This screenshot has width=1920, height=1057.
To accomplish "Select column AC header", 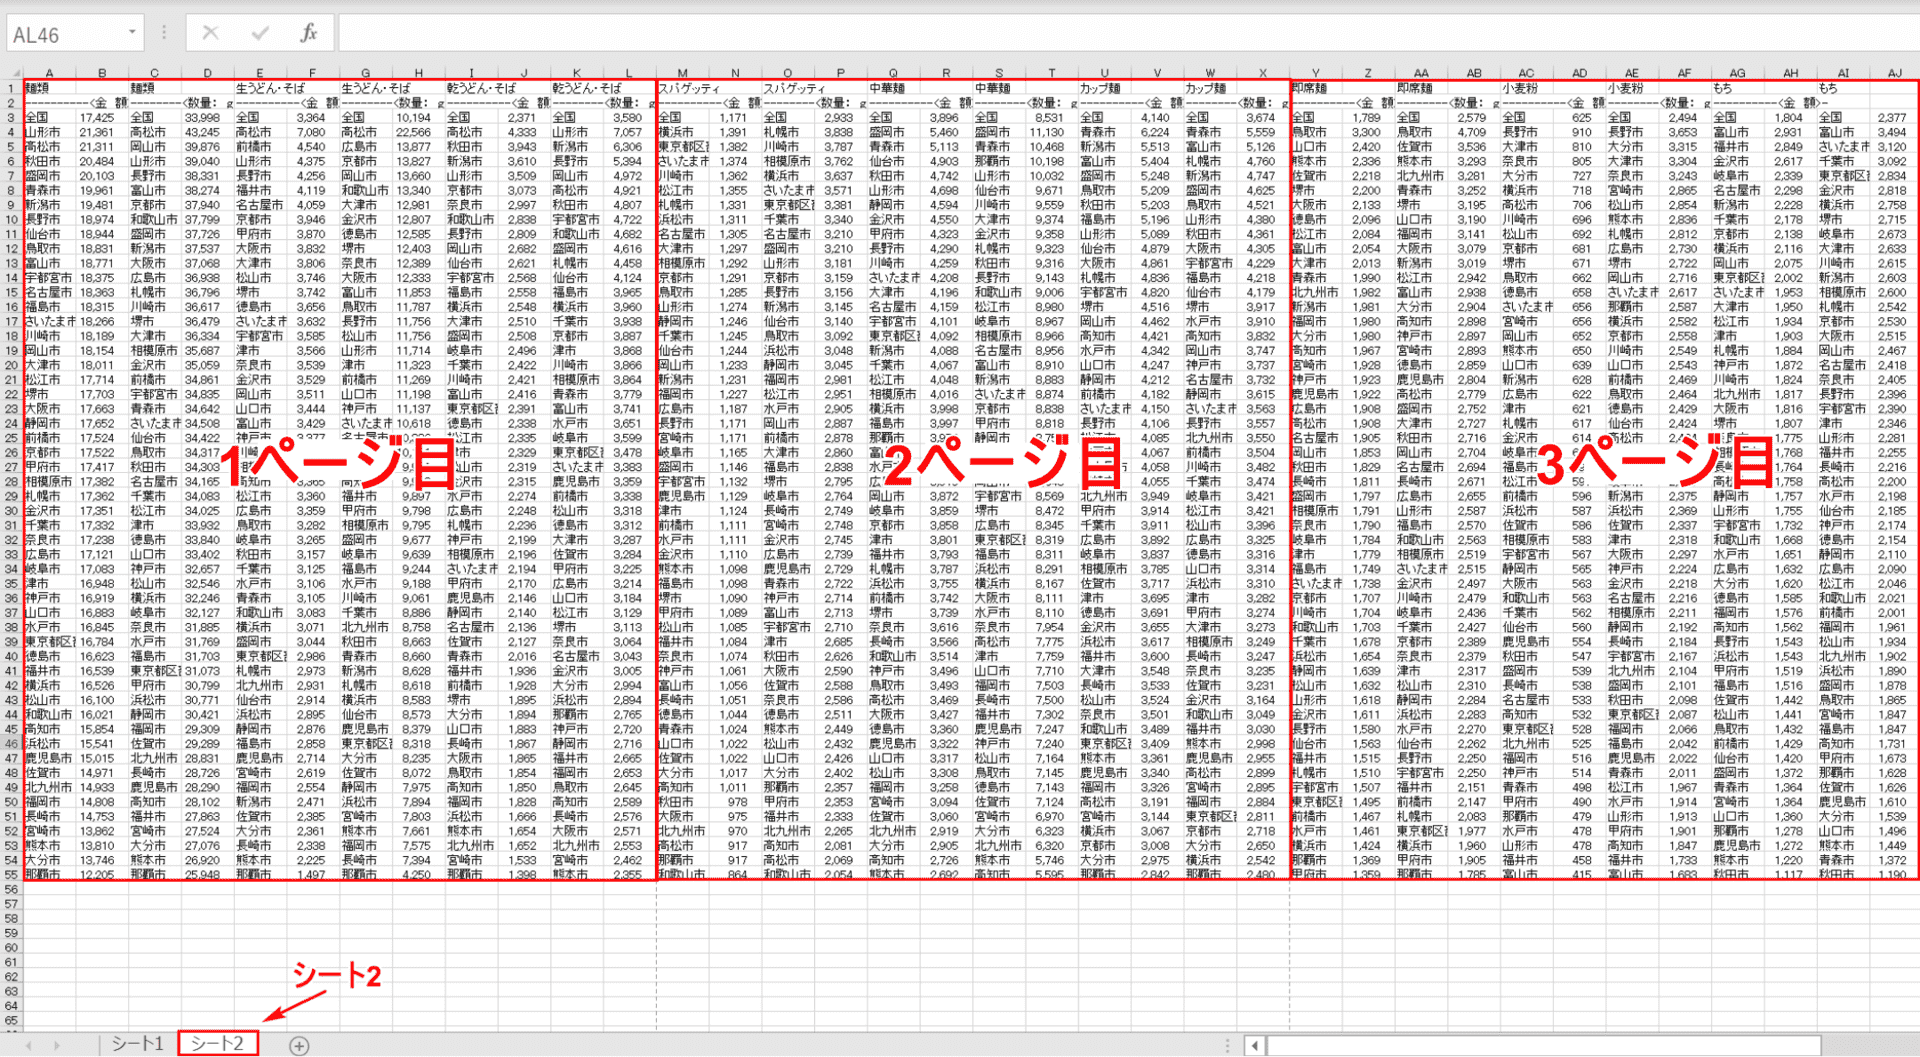I will [1526, 73].
